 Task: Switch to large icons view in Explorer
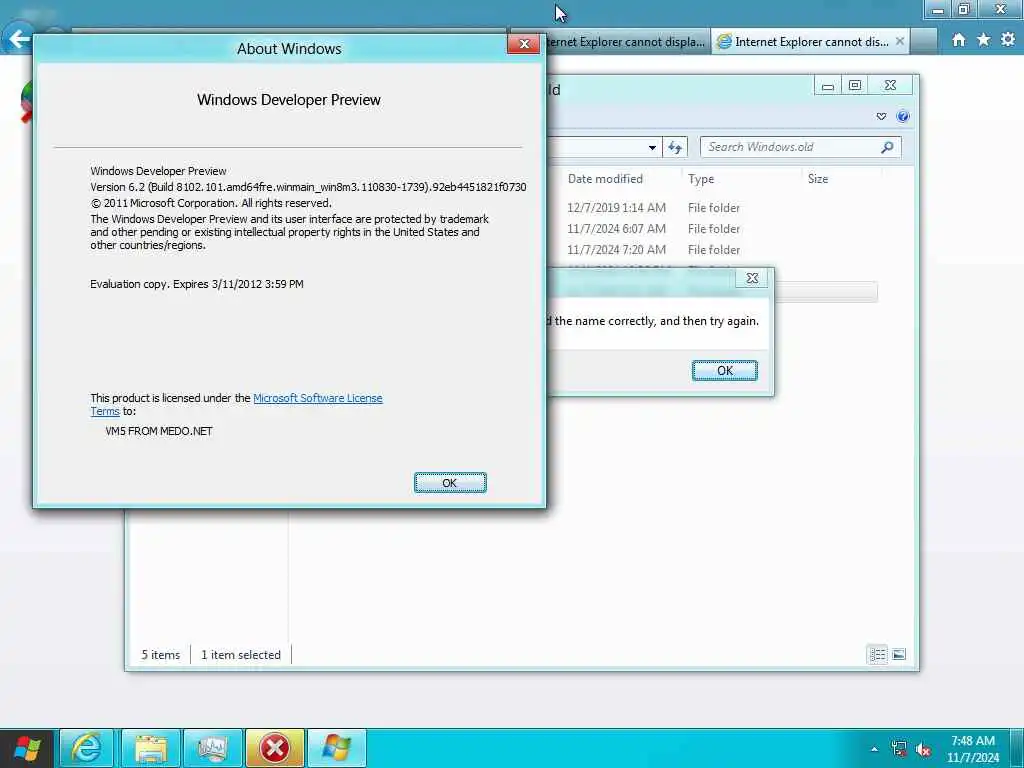tap(899, 654)
